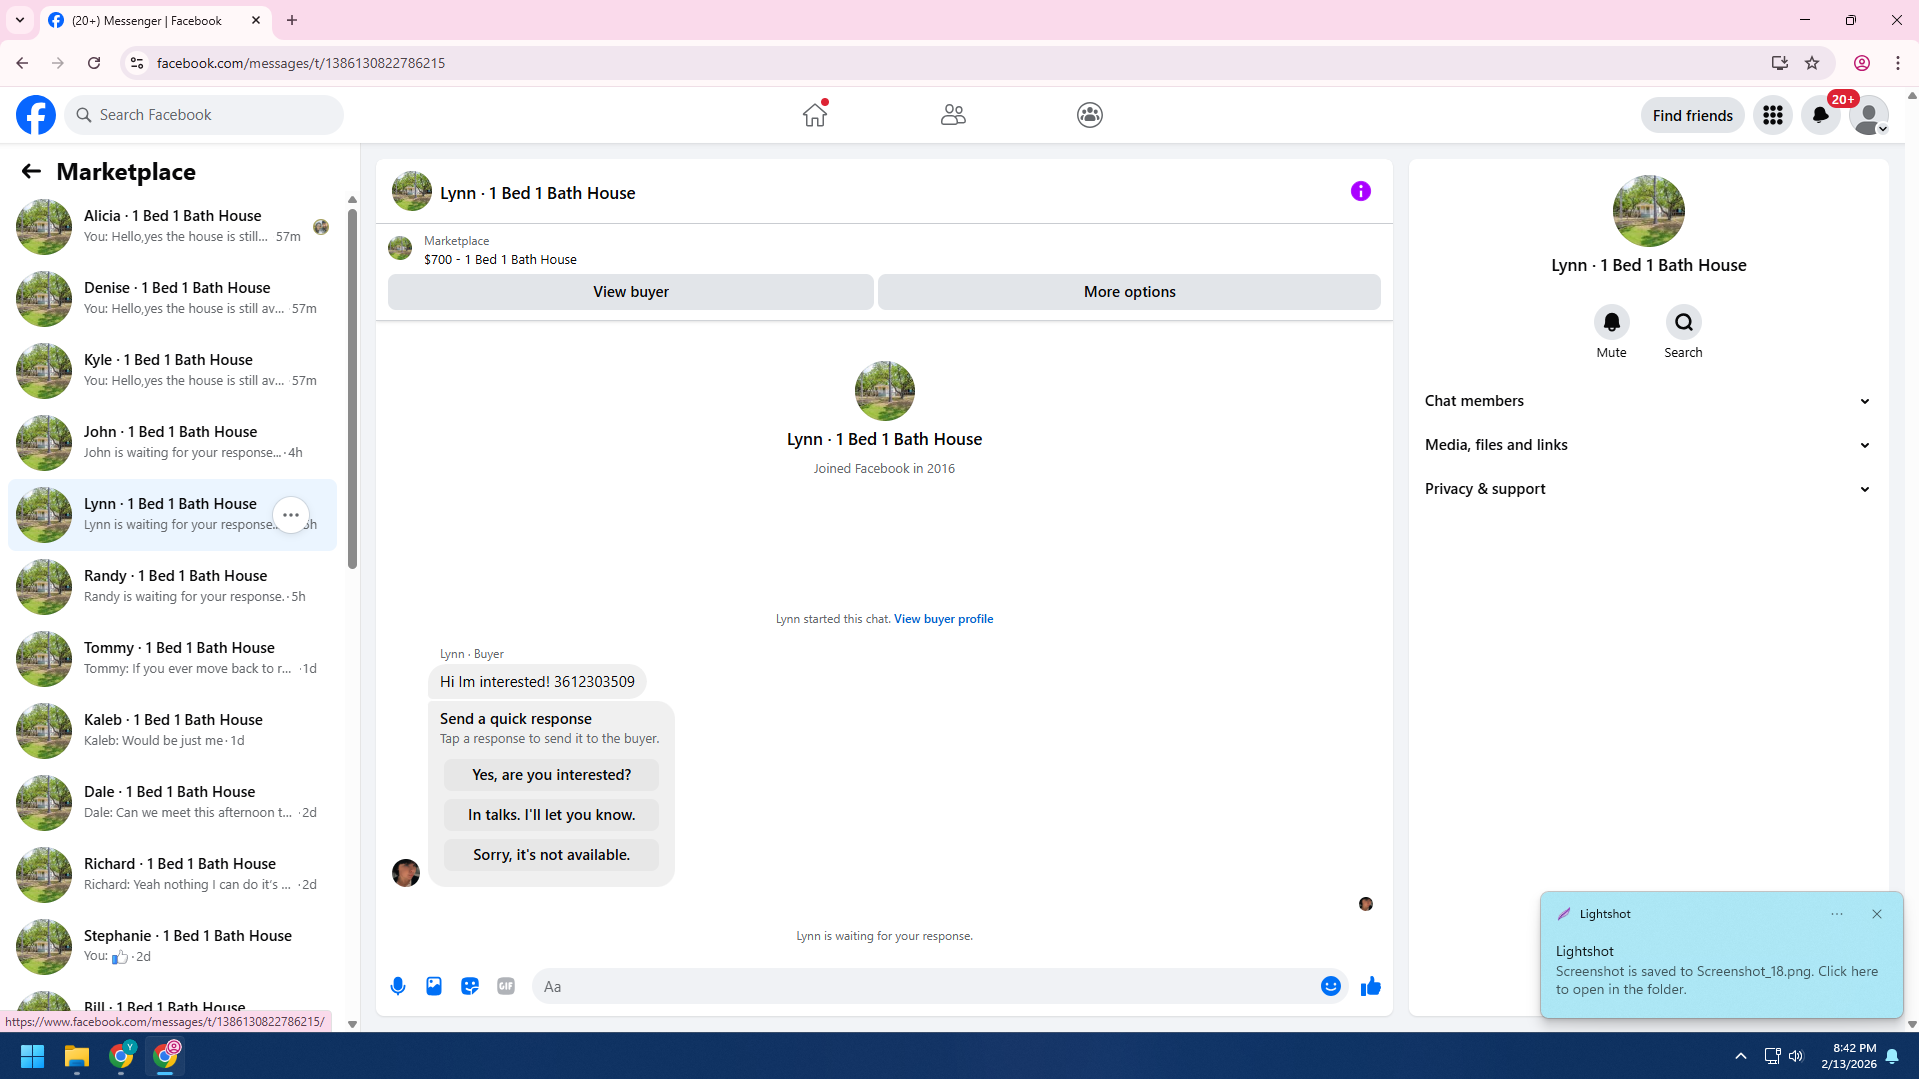Open Randy's conversation
The image size is (1919, 1079).
(x=172, y=587)
